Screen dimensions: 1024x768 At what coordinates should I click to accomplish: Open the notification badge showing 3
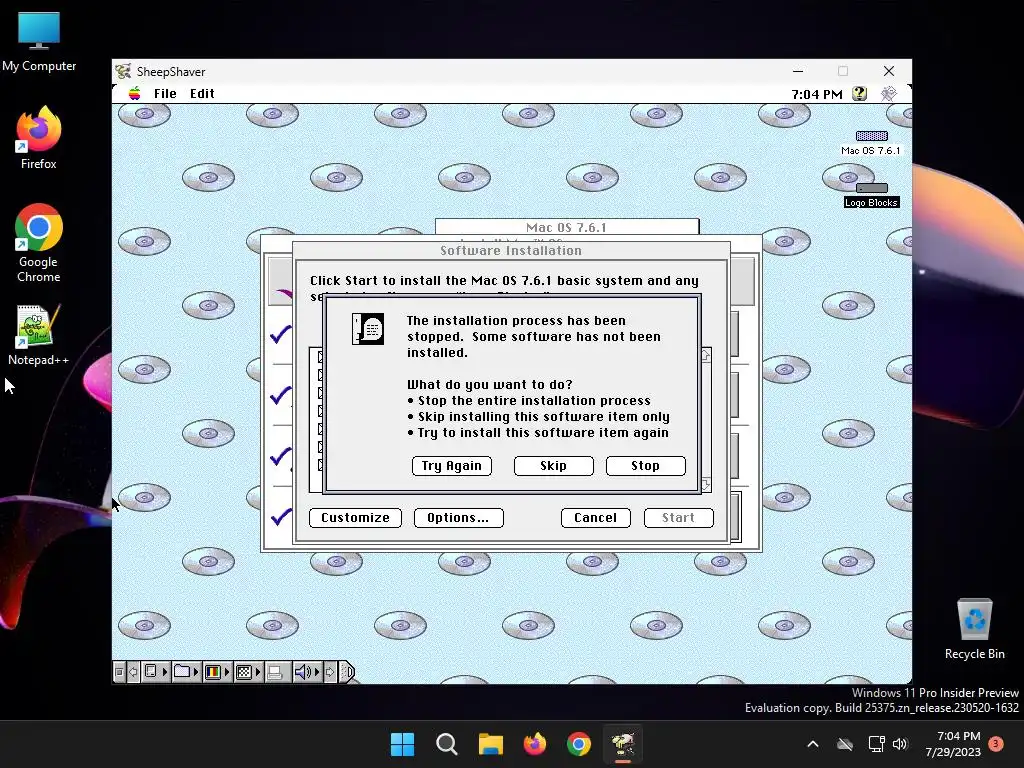point(996,744)
